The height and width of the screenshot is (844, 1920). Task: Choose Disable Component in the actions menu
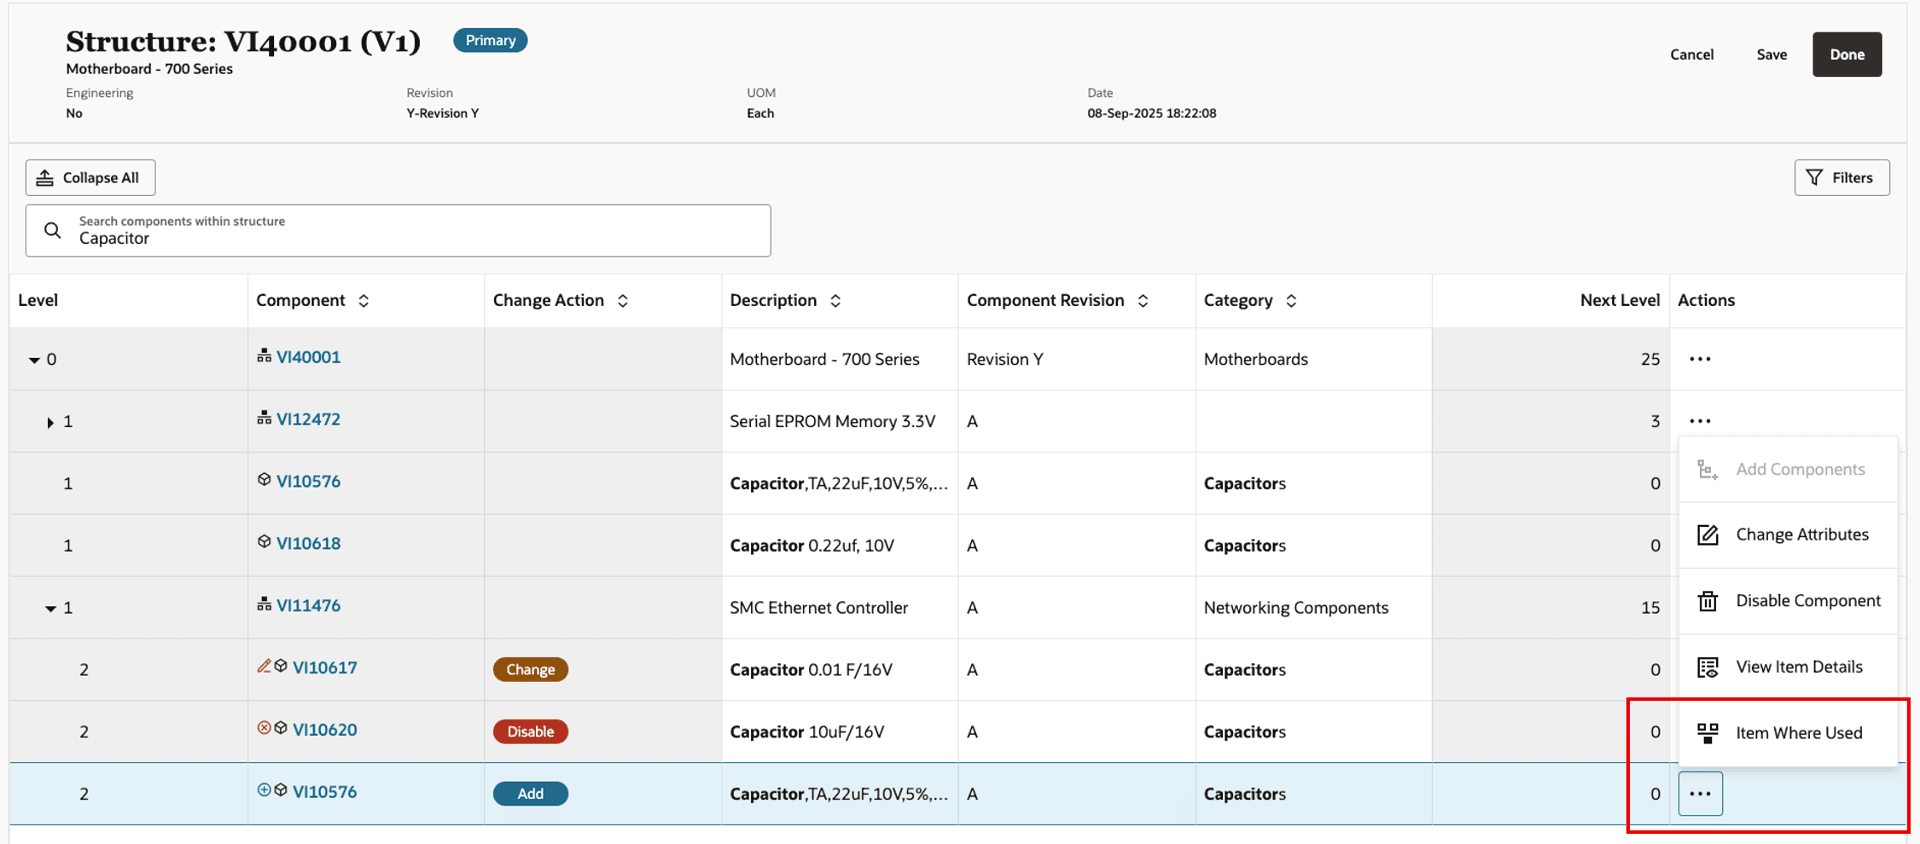coord(1788,601)
